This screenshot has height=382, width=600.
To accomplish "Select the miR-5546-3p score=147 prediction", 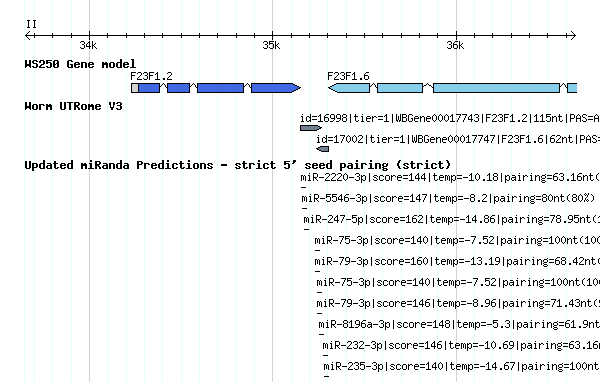I will [x=448, y=198].
